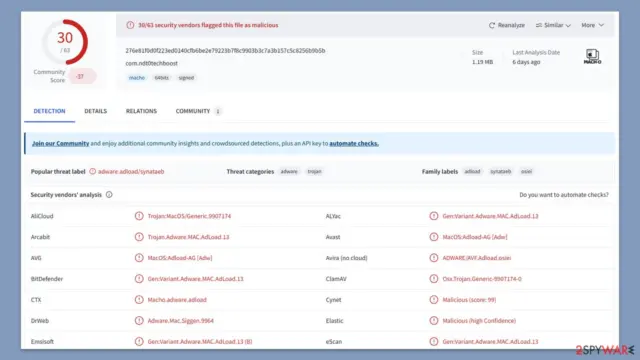Expand the Similar dropdown menu

click(553, 25)
